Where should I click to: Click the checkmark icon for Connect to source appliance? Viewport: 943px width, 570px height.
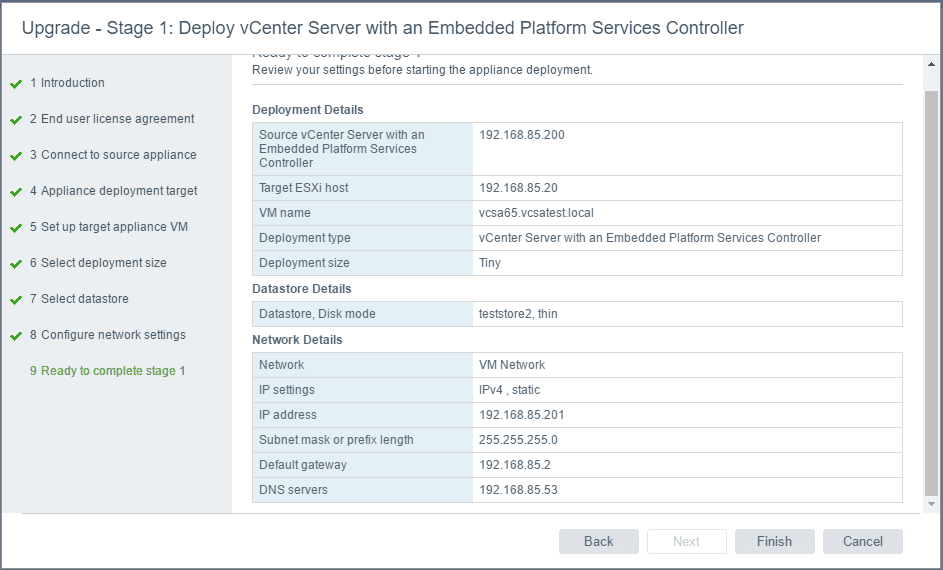(x=16, y=156)
